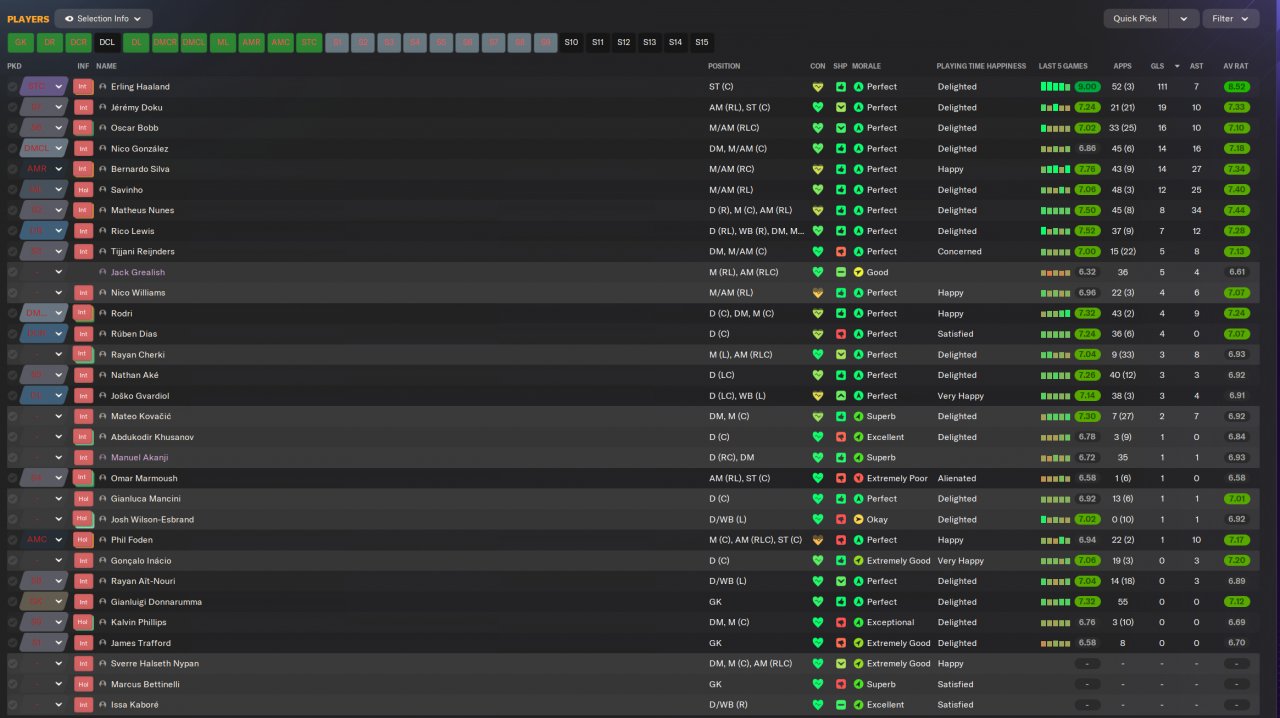Sort by PLAYING TIME HAPPINESS column header

pyautogui.click(x=981, y=66)
